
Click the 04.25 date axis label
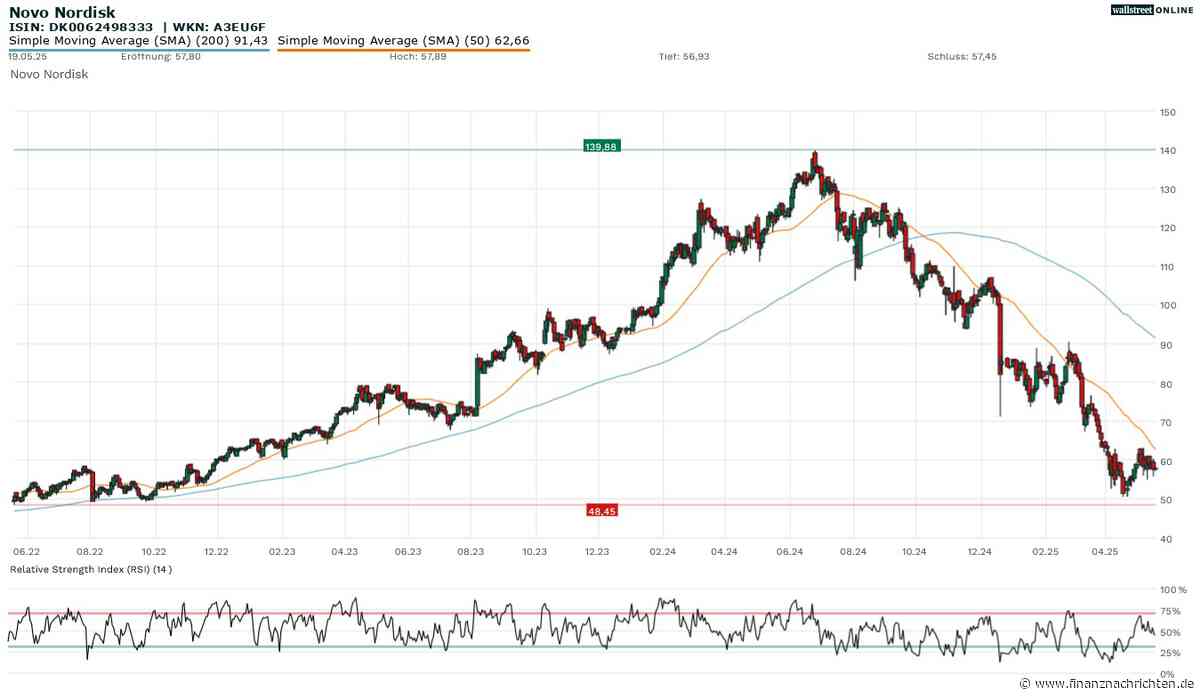tap(1106, 551)
